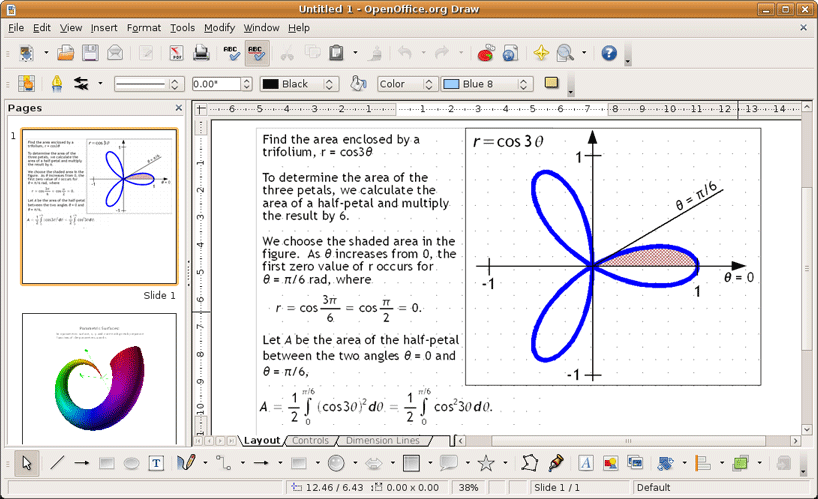818x499 pixels.
Task: Select the Text tool
Action: [x=157, y=463]
